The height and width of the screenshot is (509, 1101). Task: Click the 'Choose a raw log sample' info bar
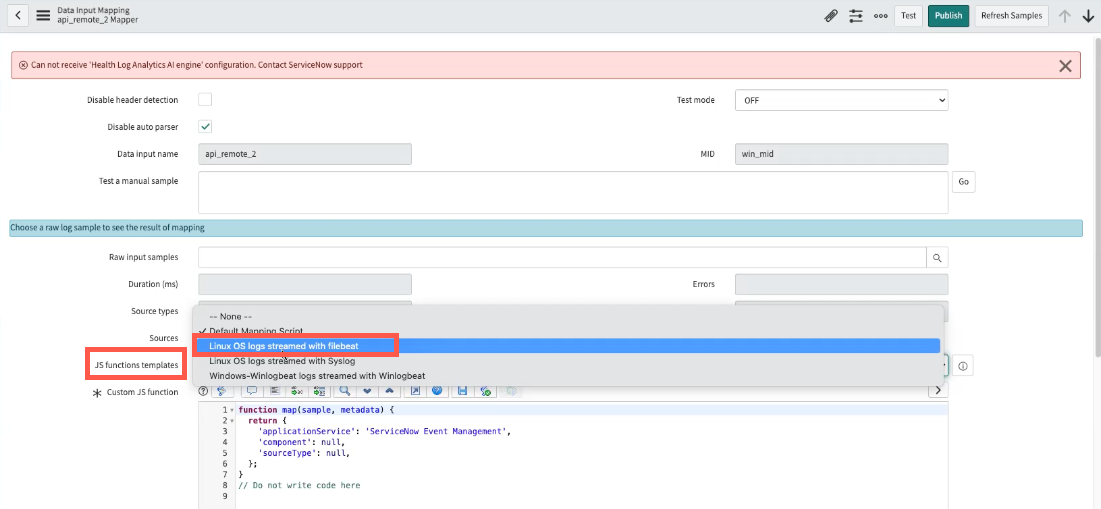coord(545,228)
